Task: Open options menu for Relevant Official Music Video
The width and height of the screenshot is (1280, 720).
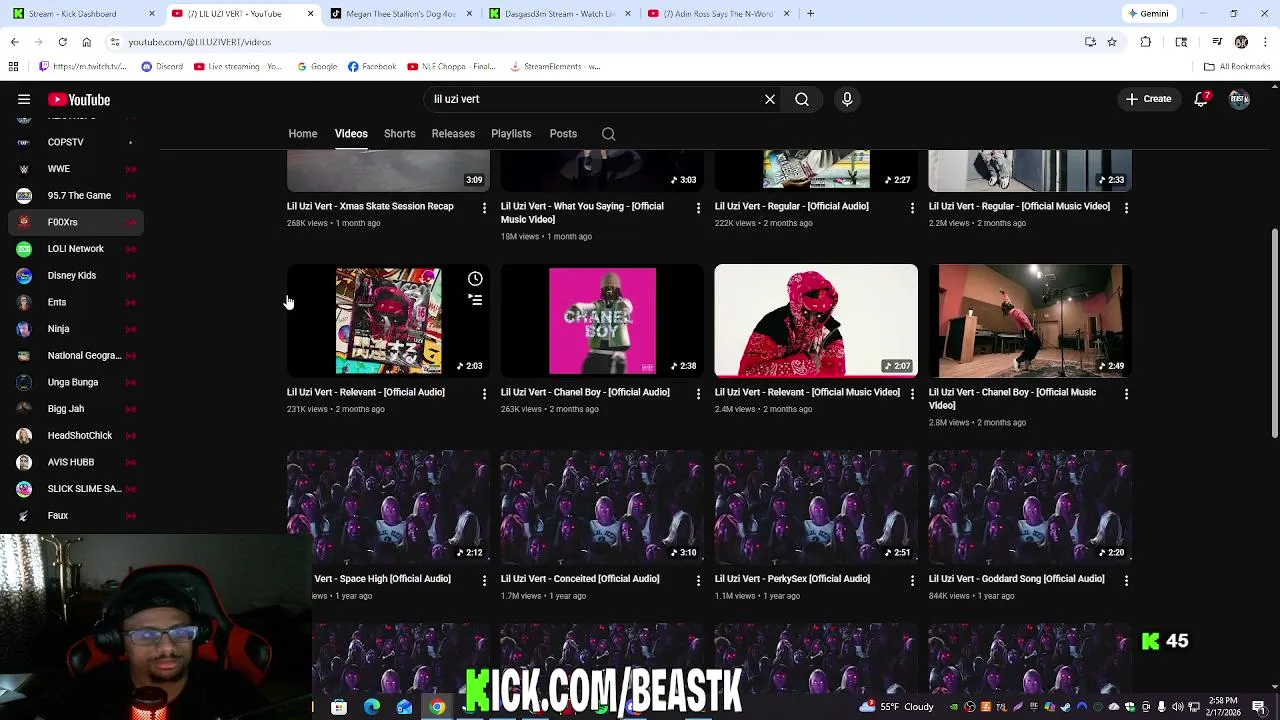Action: point(912,394)
